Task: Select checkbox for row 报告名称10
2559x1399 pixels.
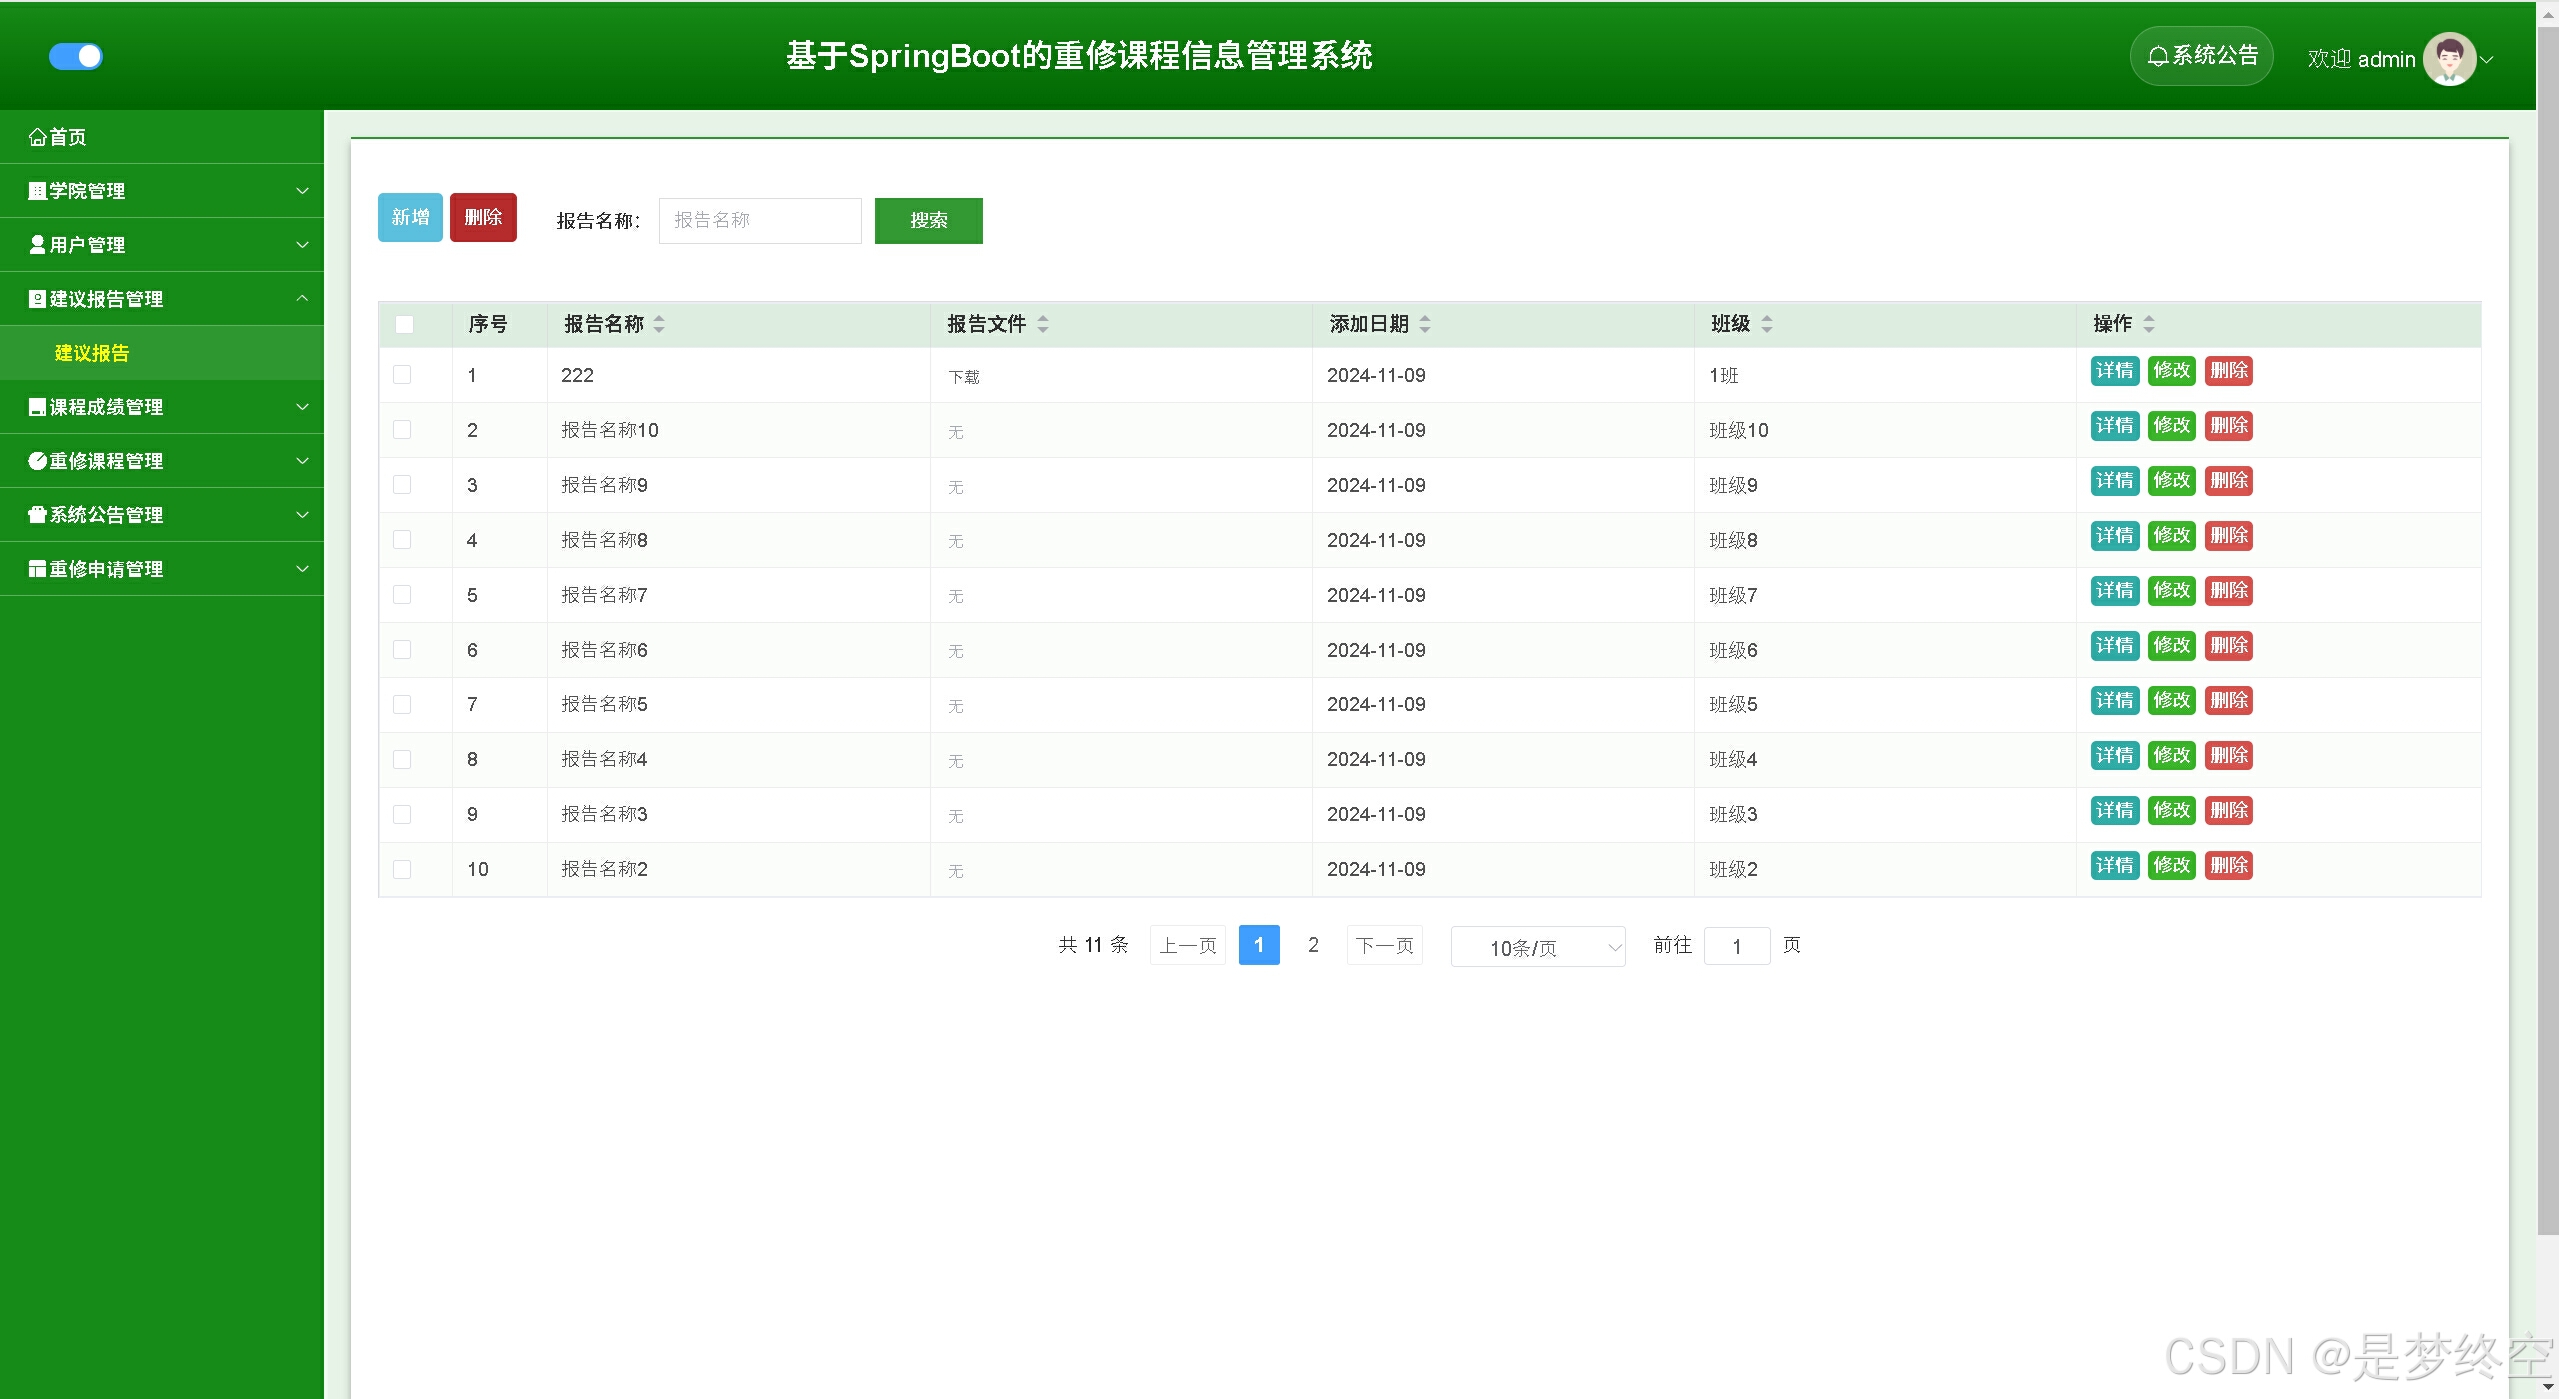Action: coord(402,430)
